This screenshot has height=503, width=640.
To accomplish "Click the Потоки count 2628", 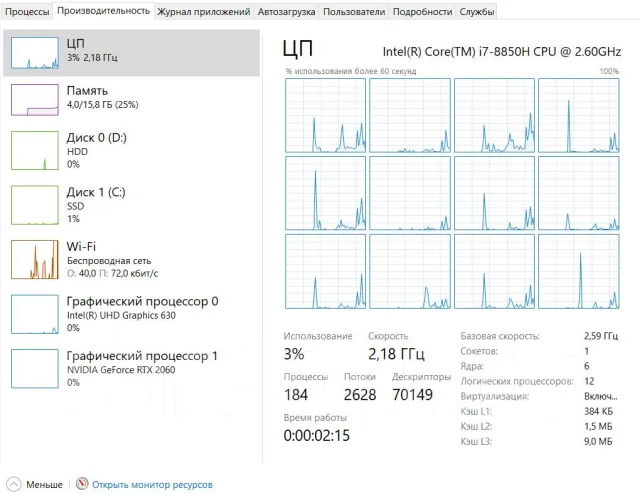I will (360, 395).
